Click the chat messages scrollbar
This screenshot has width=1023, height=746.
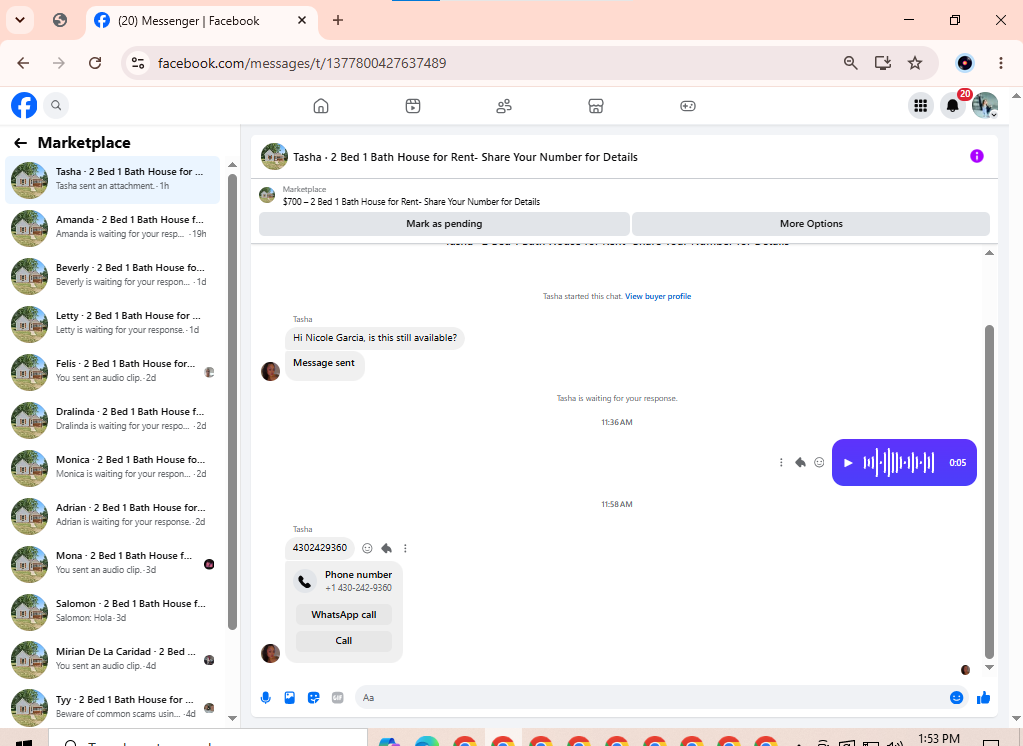pyautogui.click(x=989, y=491)
